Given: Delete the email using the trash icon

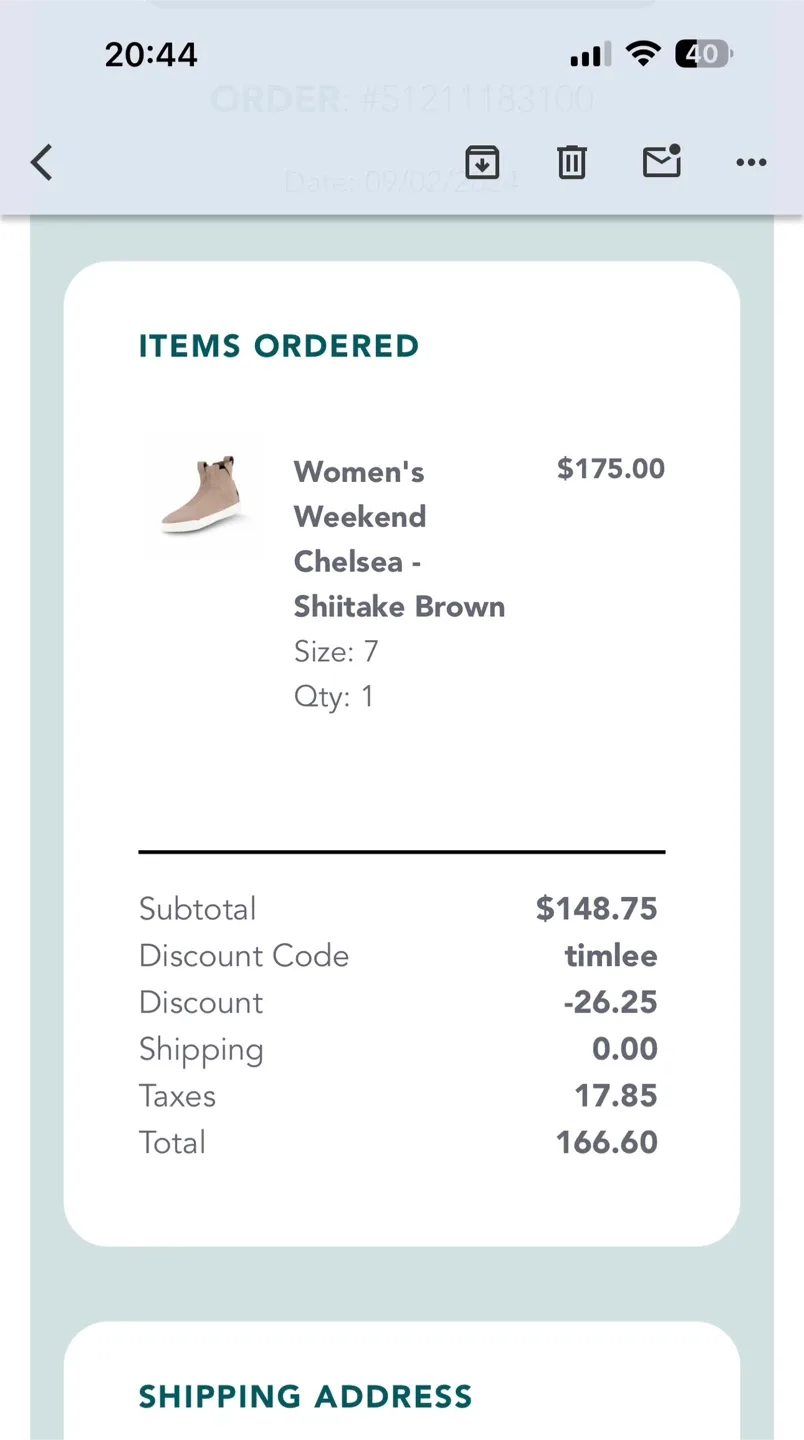Looking at the screenshot, I should 571,162.
